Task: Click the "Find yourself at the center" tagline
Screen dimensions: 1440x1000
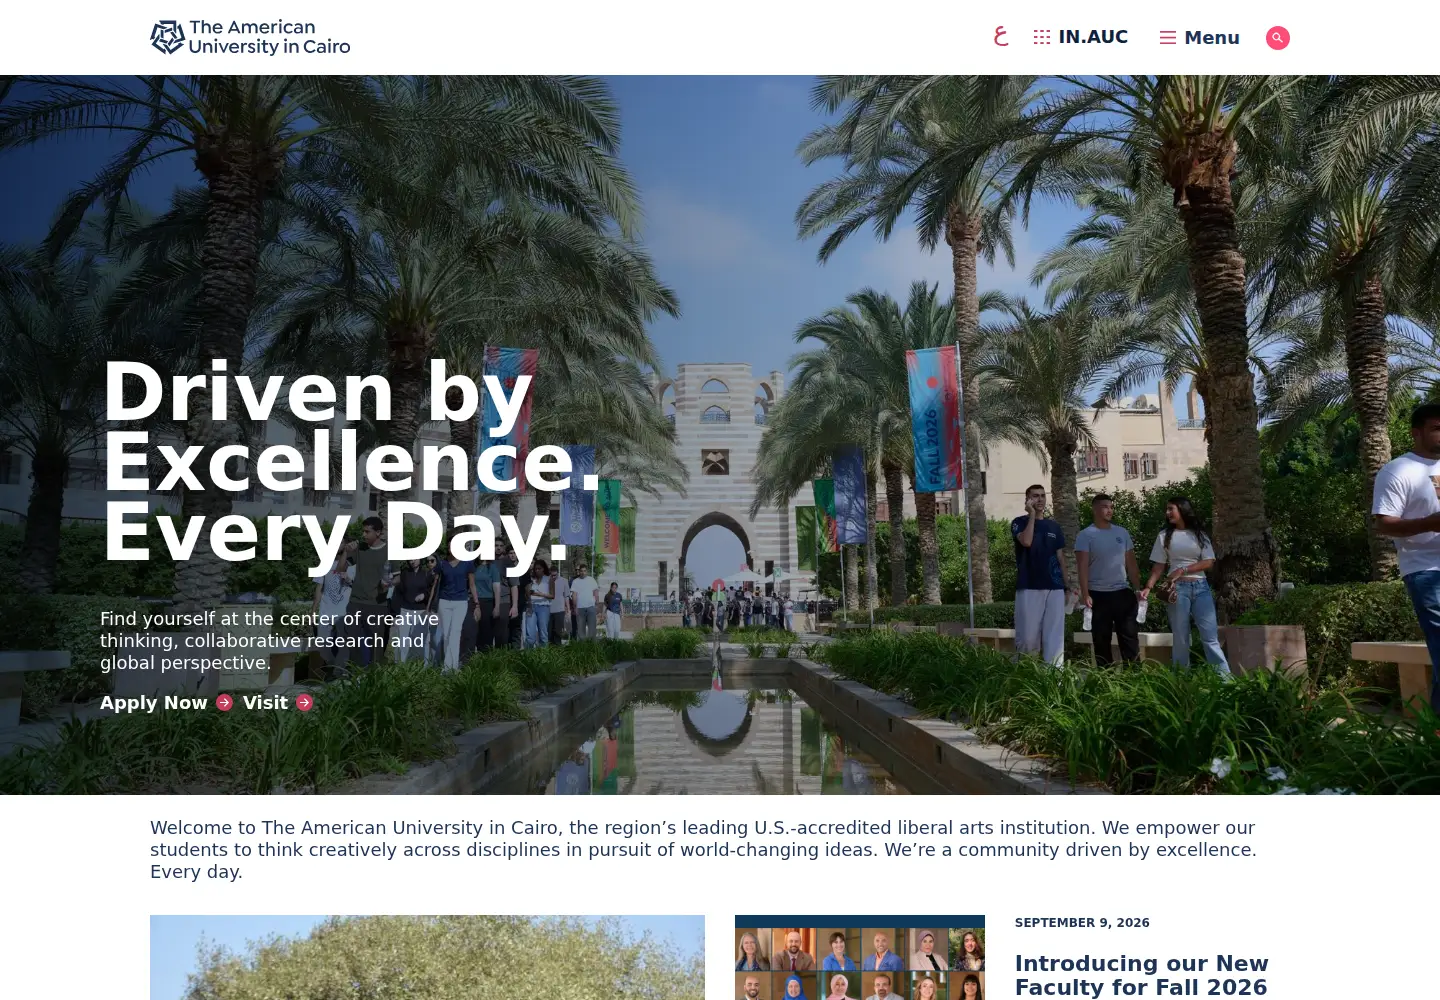Action: click(x=270, y=641)
